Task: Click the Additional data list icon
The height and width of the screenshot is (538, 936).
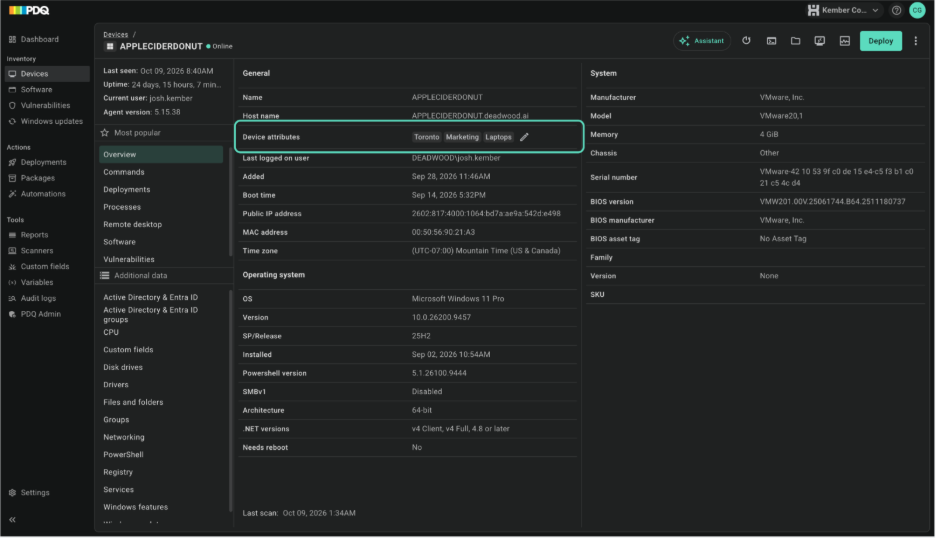Action: pyautogui.click(x=105, y=275)
